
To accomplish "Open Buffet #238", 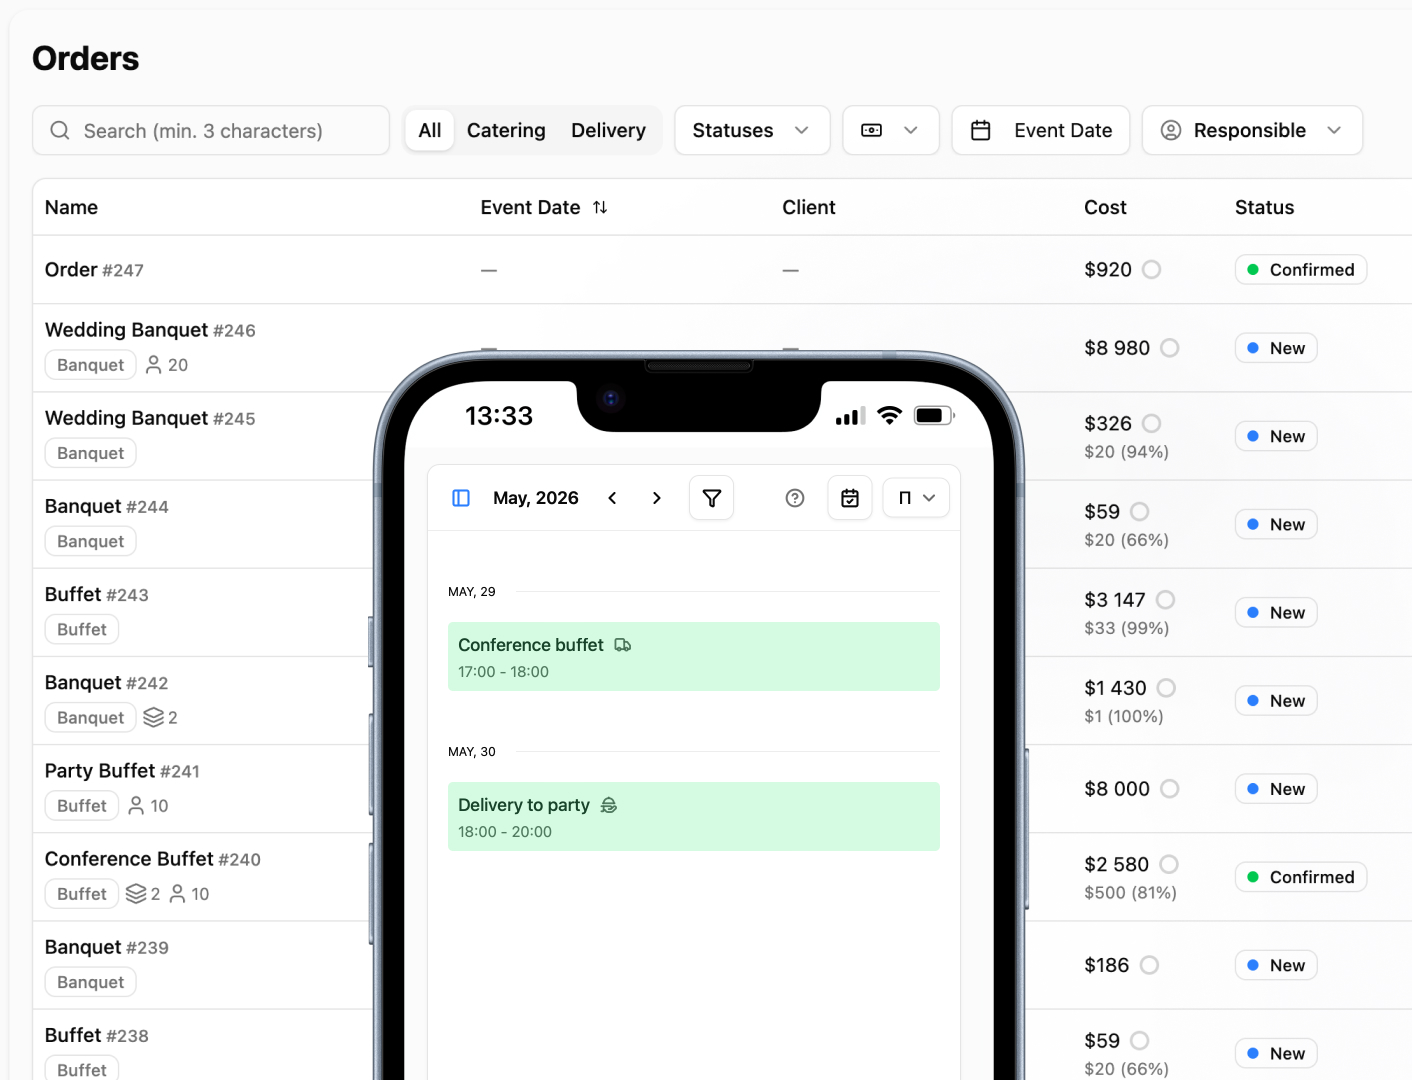I will tap(97, 1036).
